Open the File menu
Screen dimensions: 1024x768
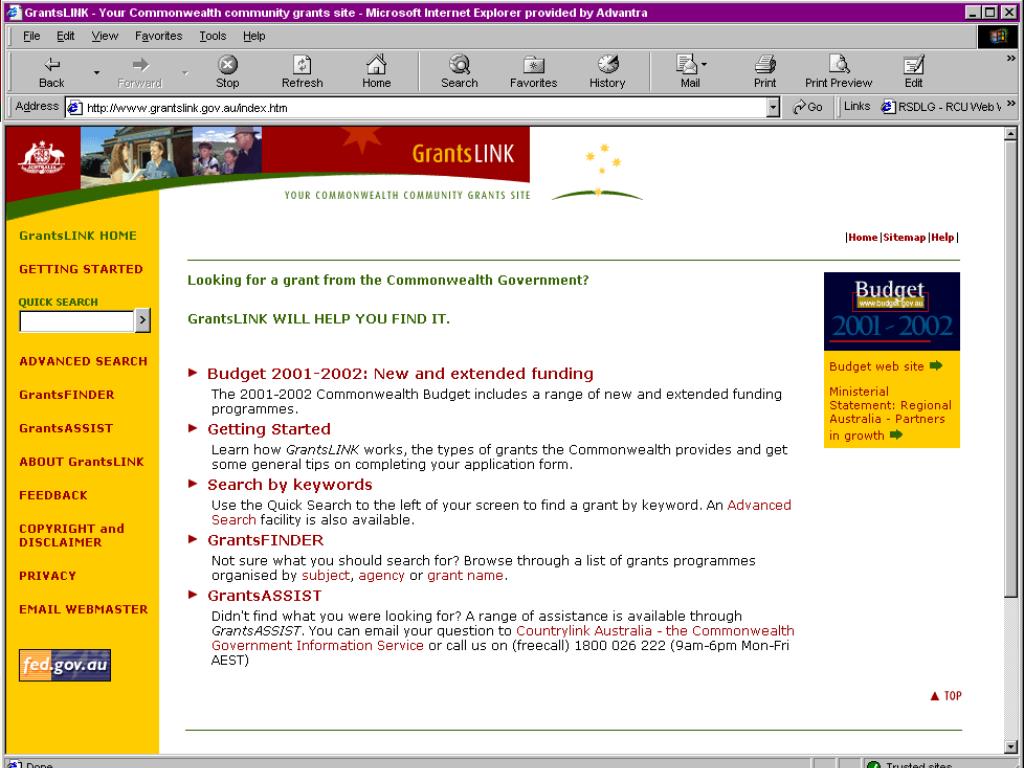click(x=31, y=36)
